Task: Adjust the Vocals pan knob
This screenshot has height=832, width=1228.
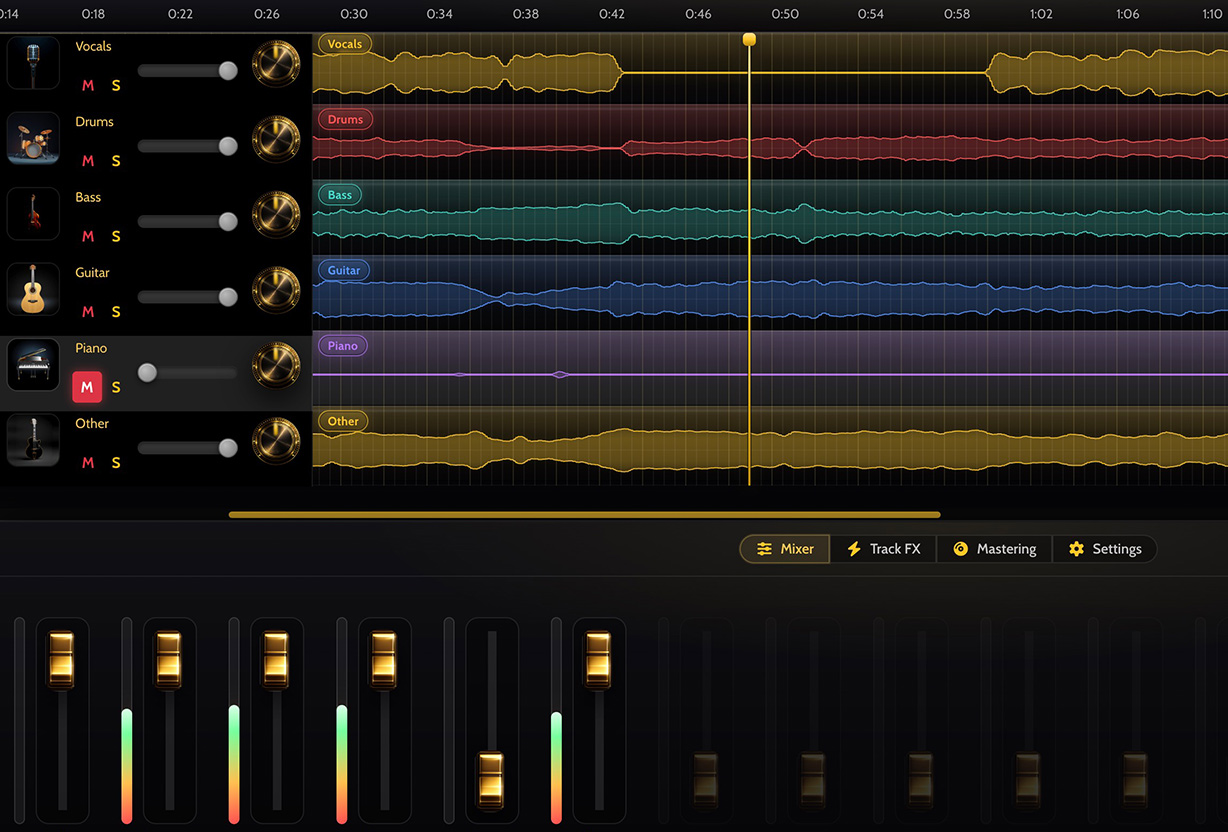Action: click(x=277, y=63)
